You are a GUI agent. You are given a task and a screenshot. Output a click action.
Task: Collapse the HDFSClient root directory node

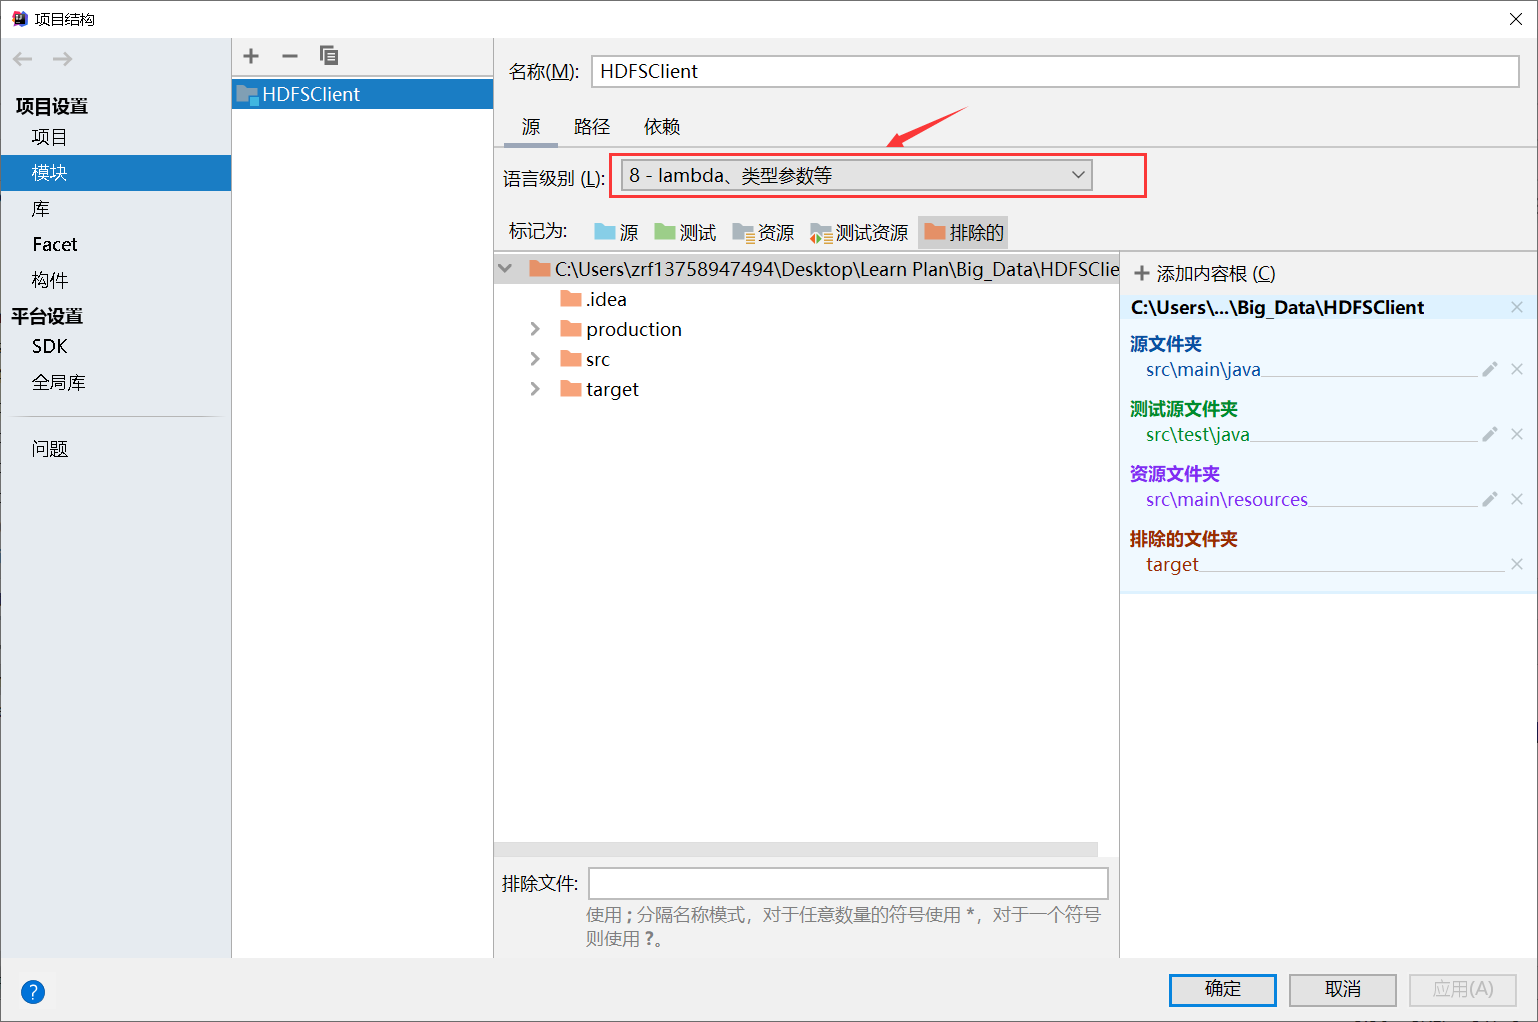pos(505,268)
